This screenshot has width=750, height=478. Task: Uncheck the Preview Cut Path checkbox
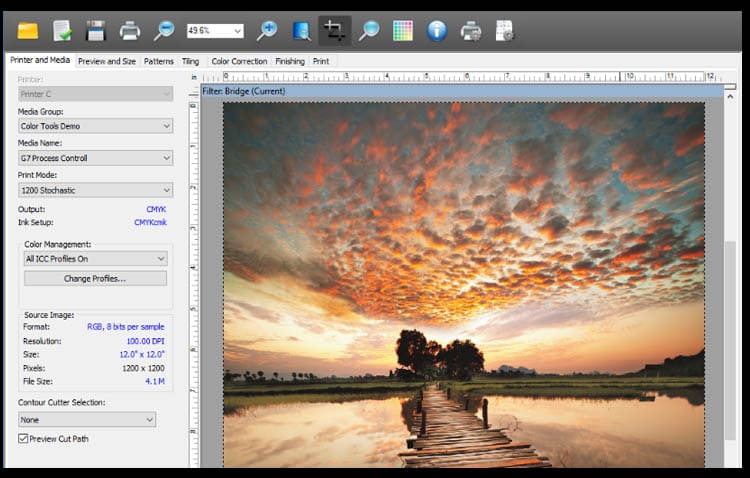pyautogui.click(x=23, y=438)
